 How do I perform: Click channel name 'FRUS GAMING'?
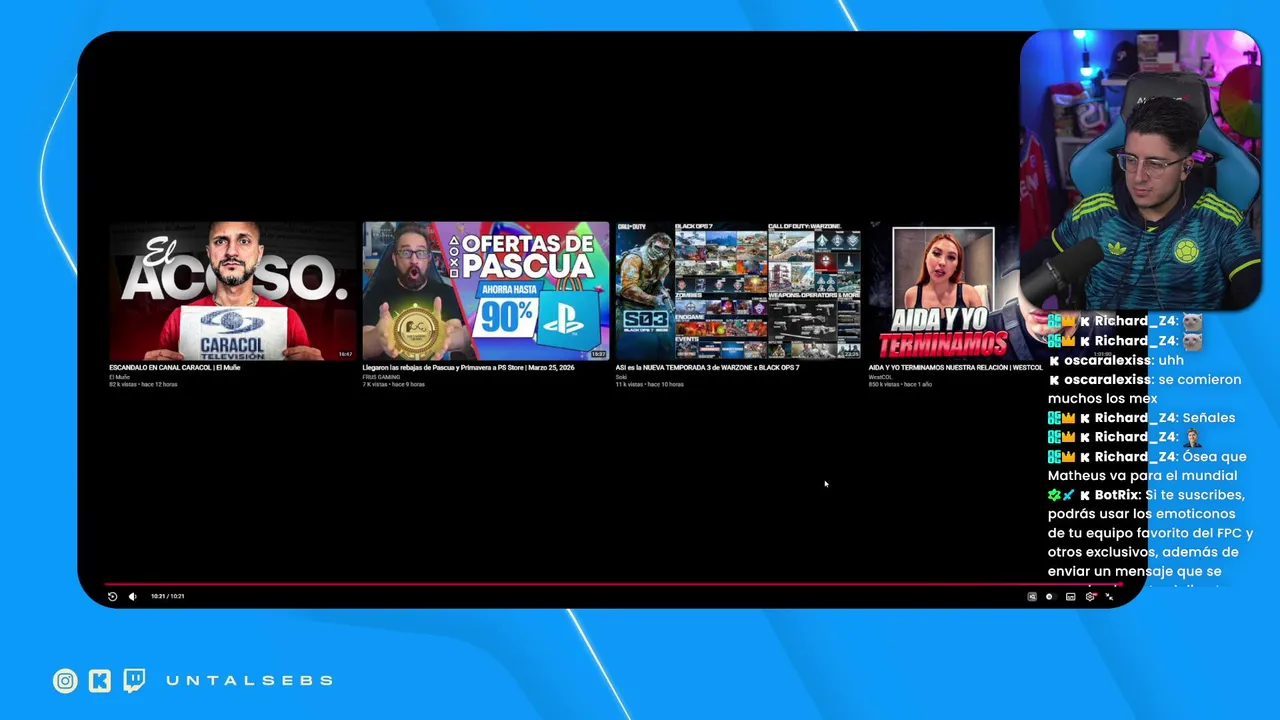[380, 377]
